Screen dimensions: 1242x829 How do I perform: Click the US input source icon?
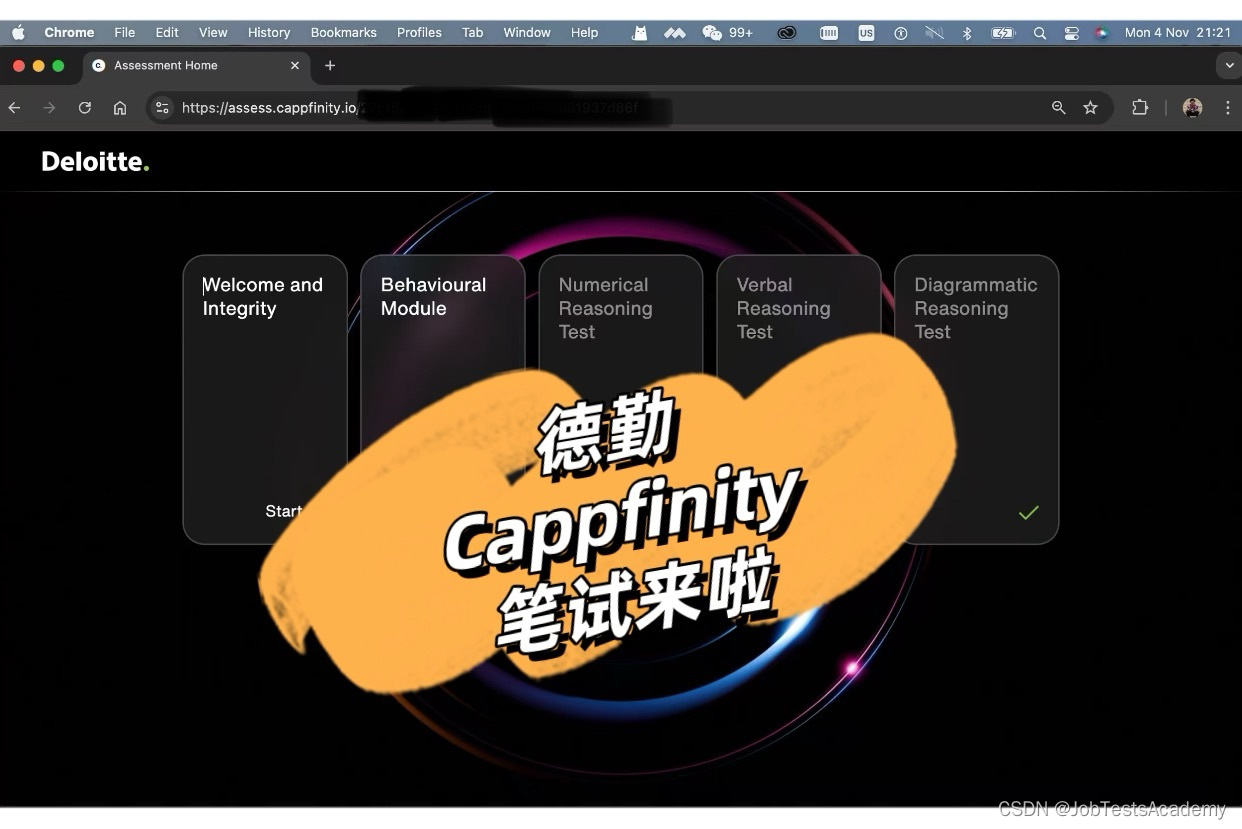[866, 33]
